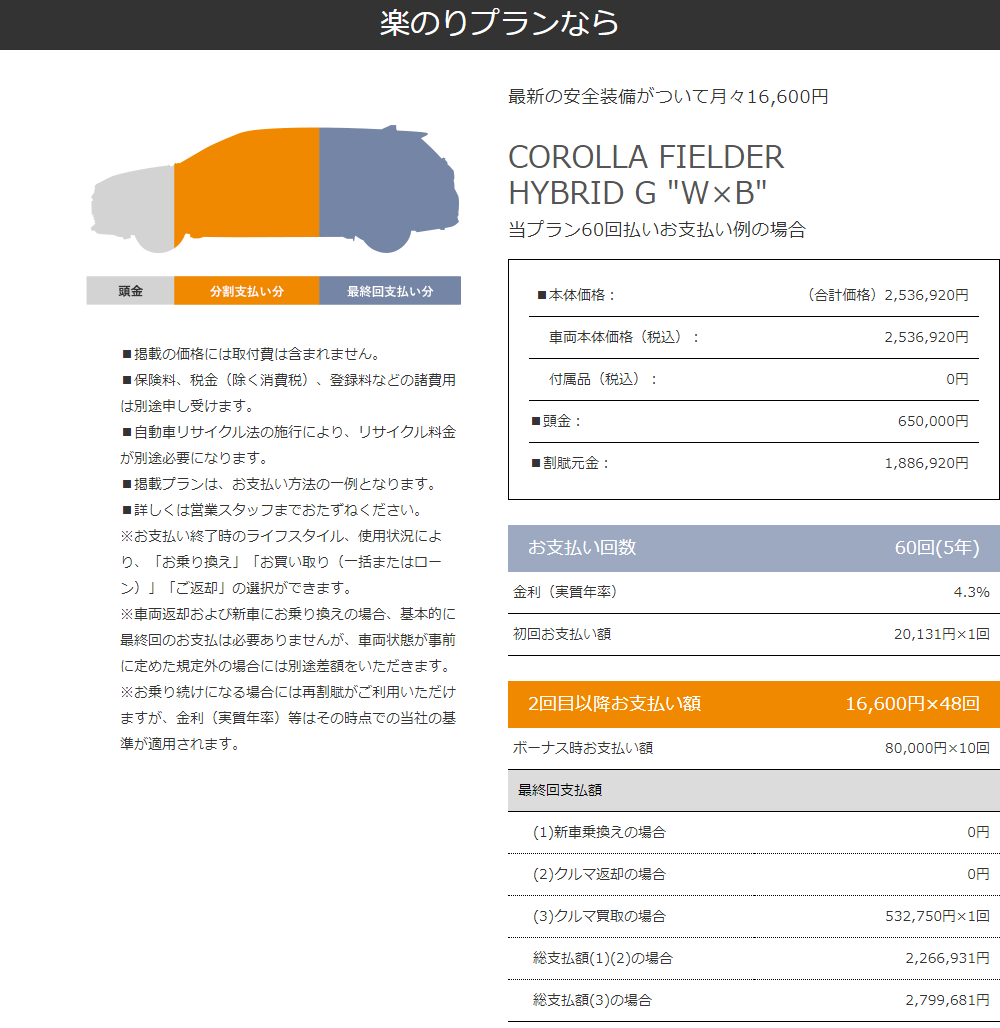Click the (2)クルマ返却の場合 row label
The image size is (1000, 1028).
pos(599,874)
